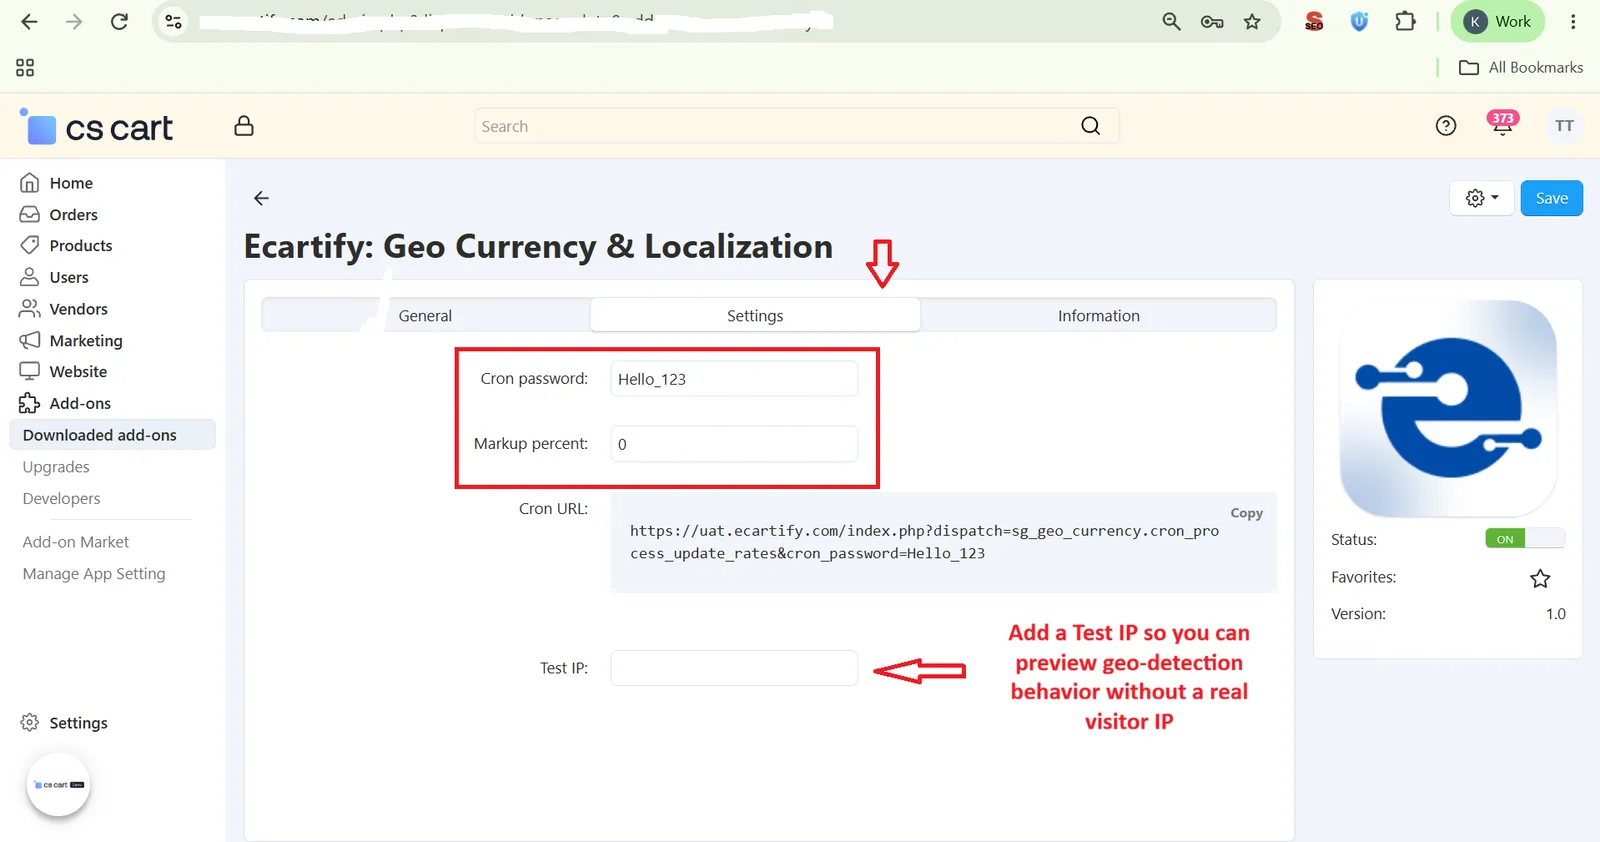
Task: Open the saved passwords key icon
Action: pyautogui.click(x=1212, y=21)
